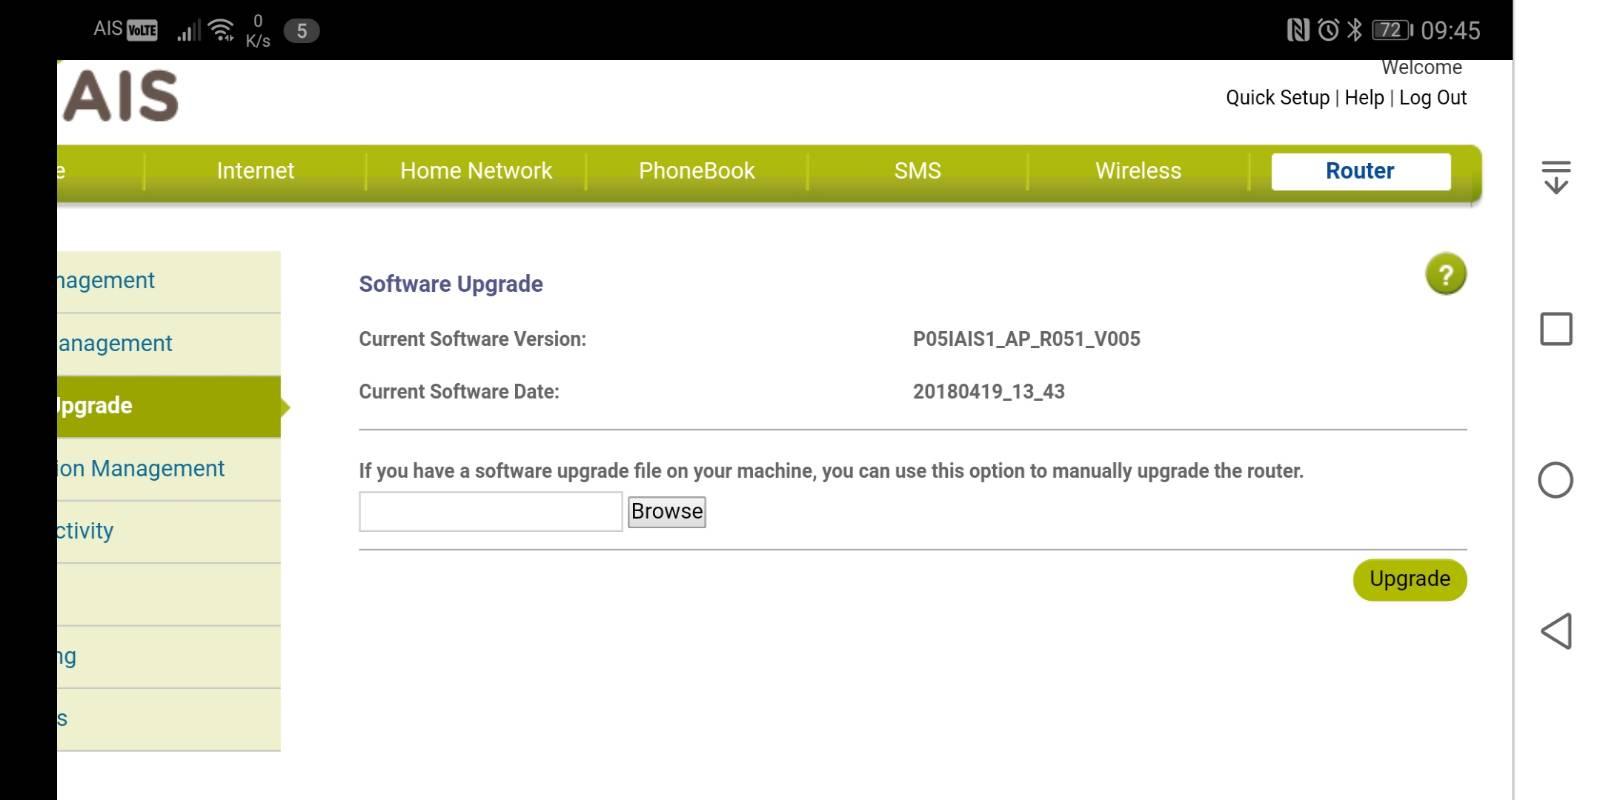Tap the NFC status icon
This screenshot has width=1600, height=800.
(1298, 30)
